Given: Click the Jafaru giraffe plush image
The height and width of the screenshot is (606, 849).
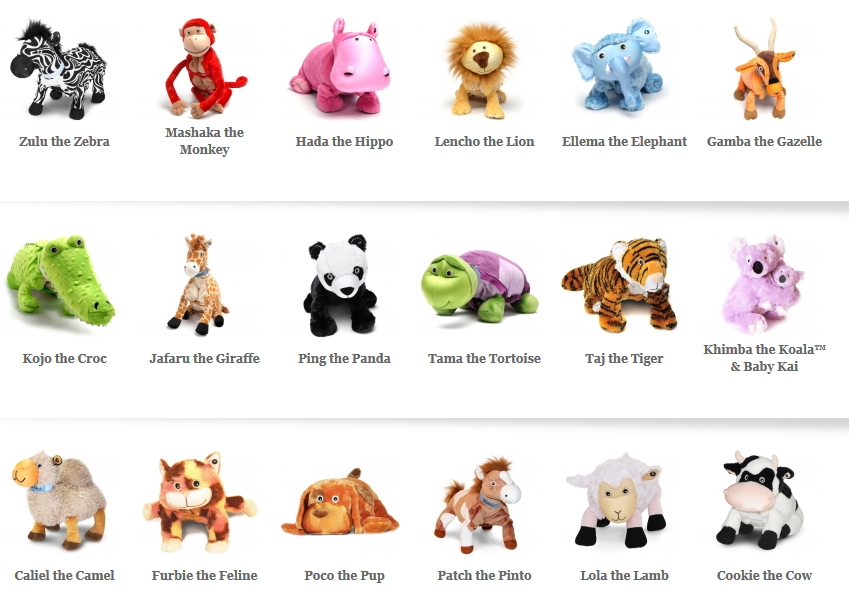Looking at the screenshot, I should point(198,284).
